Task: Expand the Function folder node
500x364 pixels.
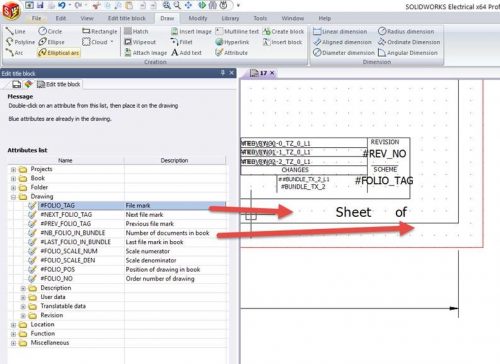Action: pyautogui.click(x=13, y=334)
